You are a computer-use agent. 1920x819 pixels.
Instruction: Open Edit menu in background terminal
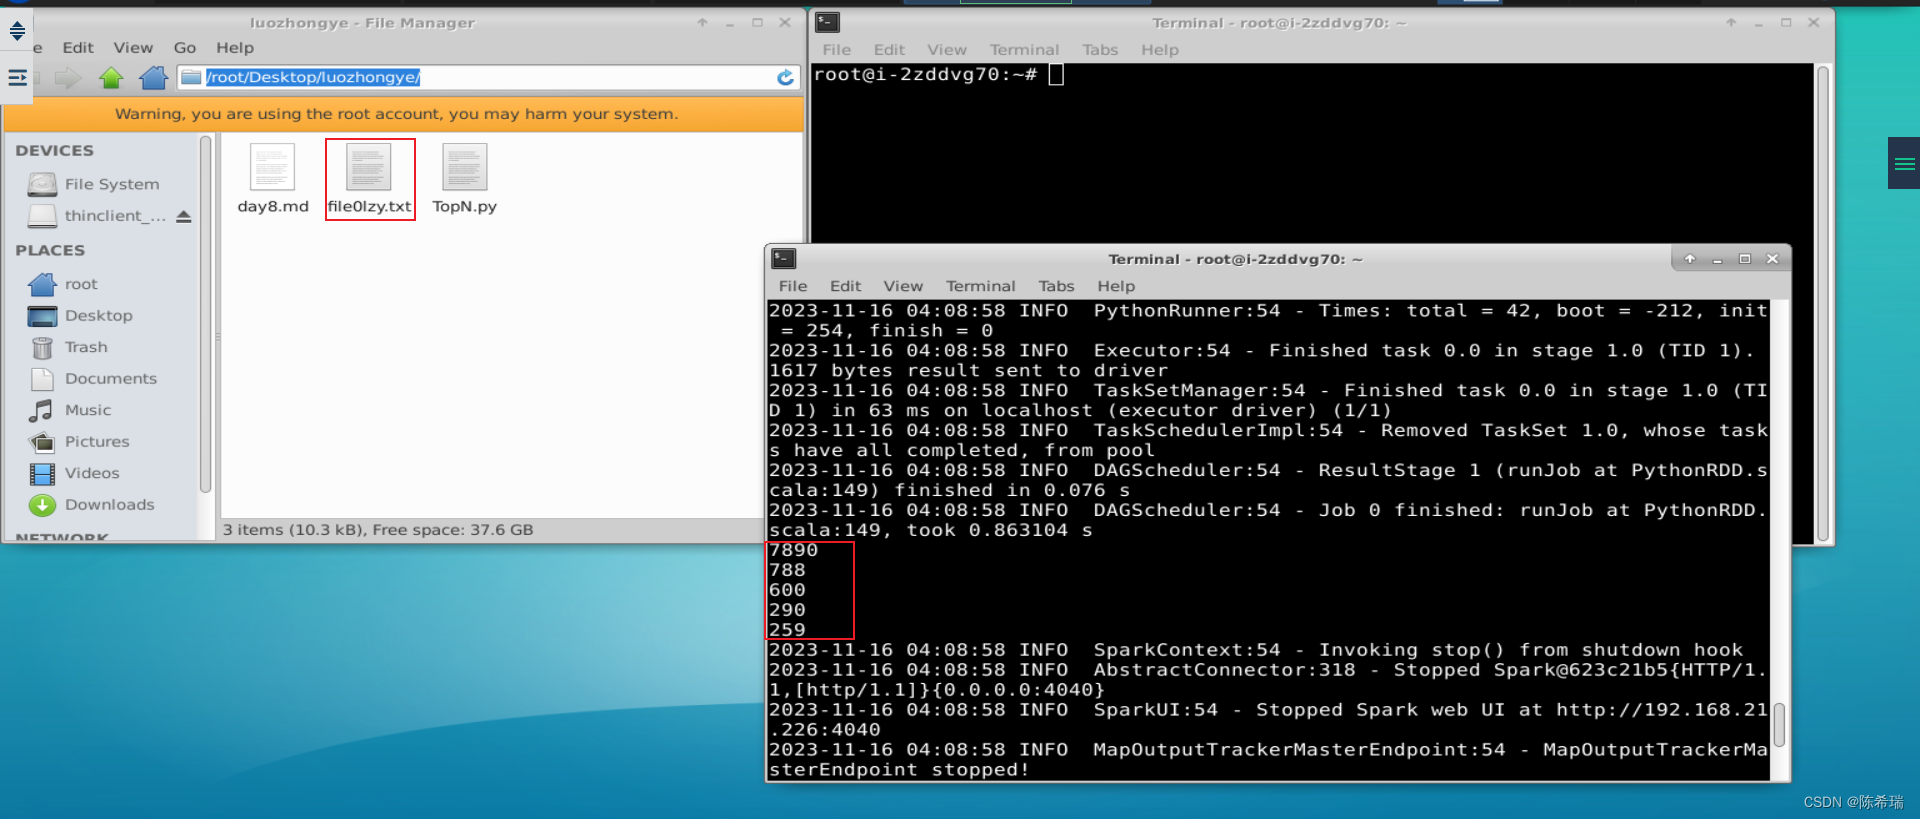pos(889,50)
